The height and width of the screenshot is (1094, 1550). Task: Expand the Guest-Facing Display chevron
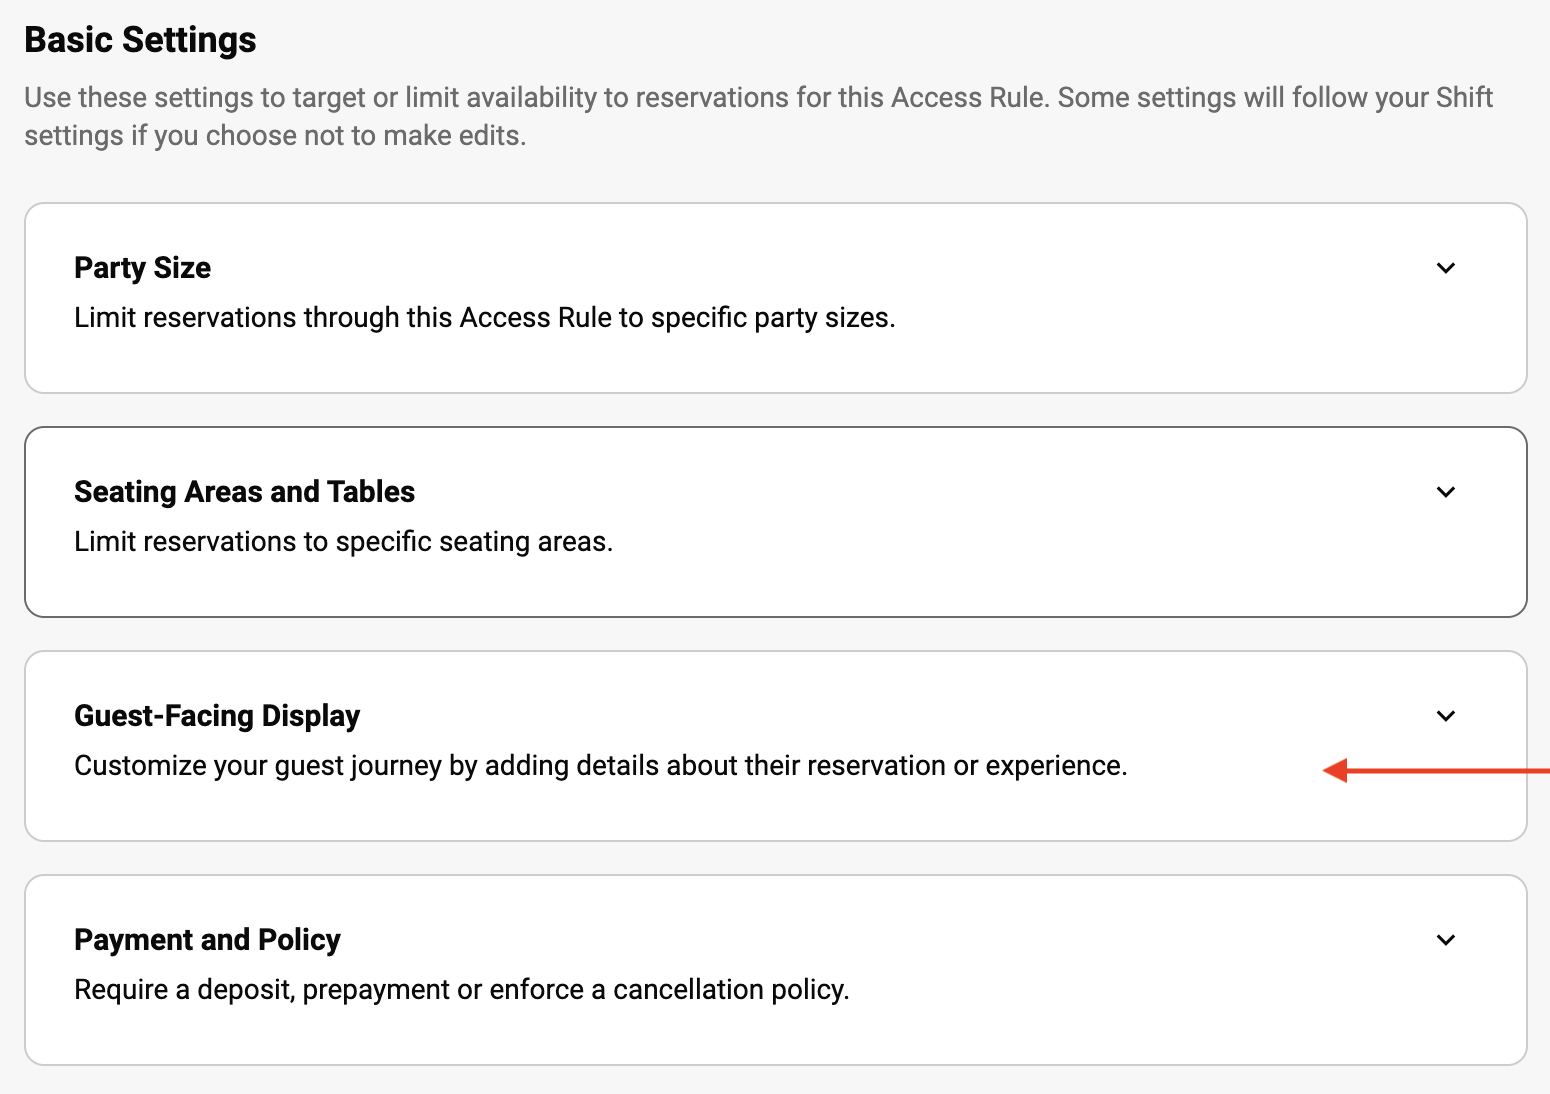click(x=1445, y=716)
